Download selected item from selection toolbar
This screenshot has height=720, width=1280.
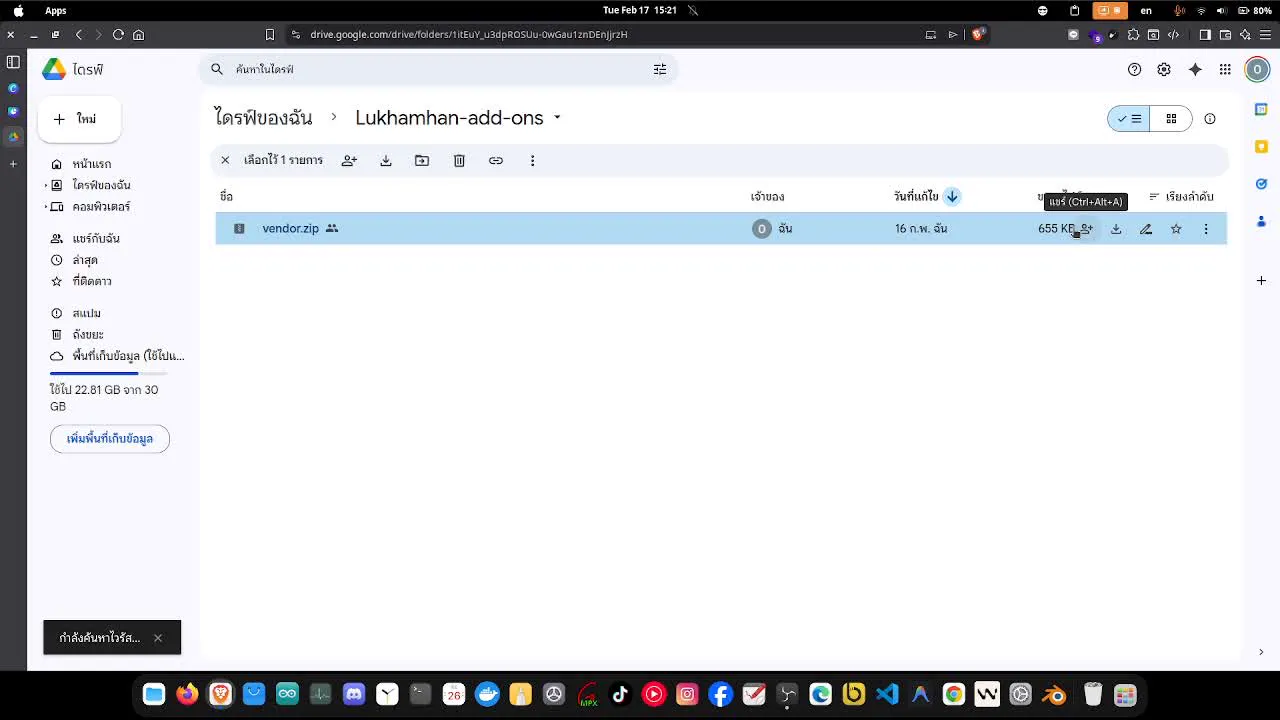coord(386,160)
